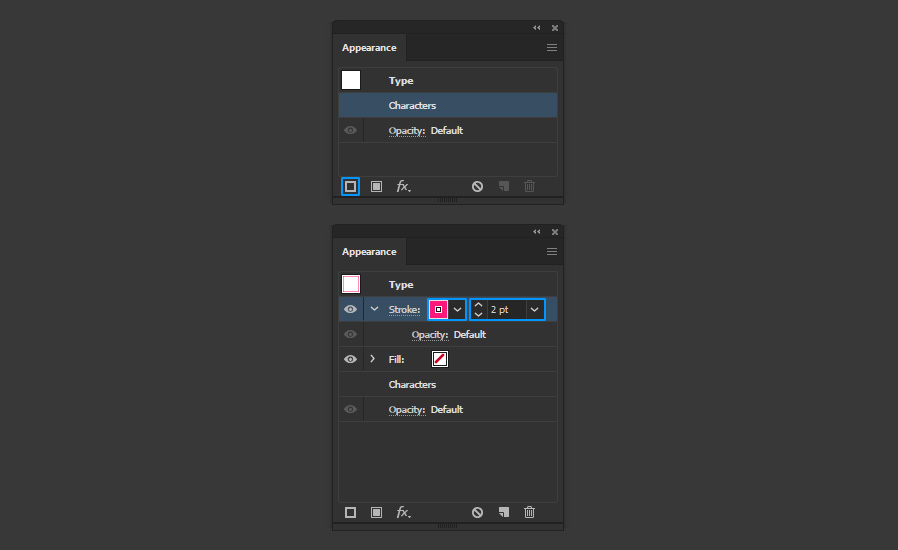Open Opacity link under Stroke row

tap(430, 335)
